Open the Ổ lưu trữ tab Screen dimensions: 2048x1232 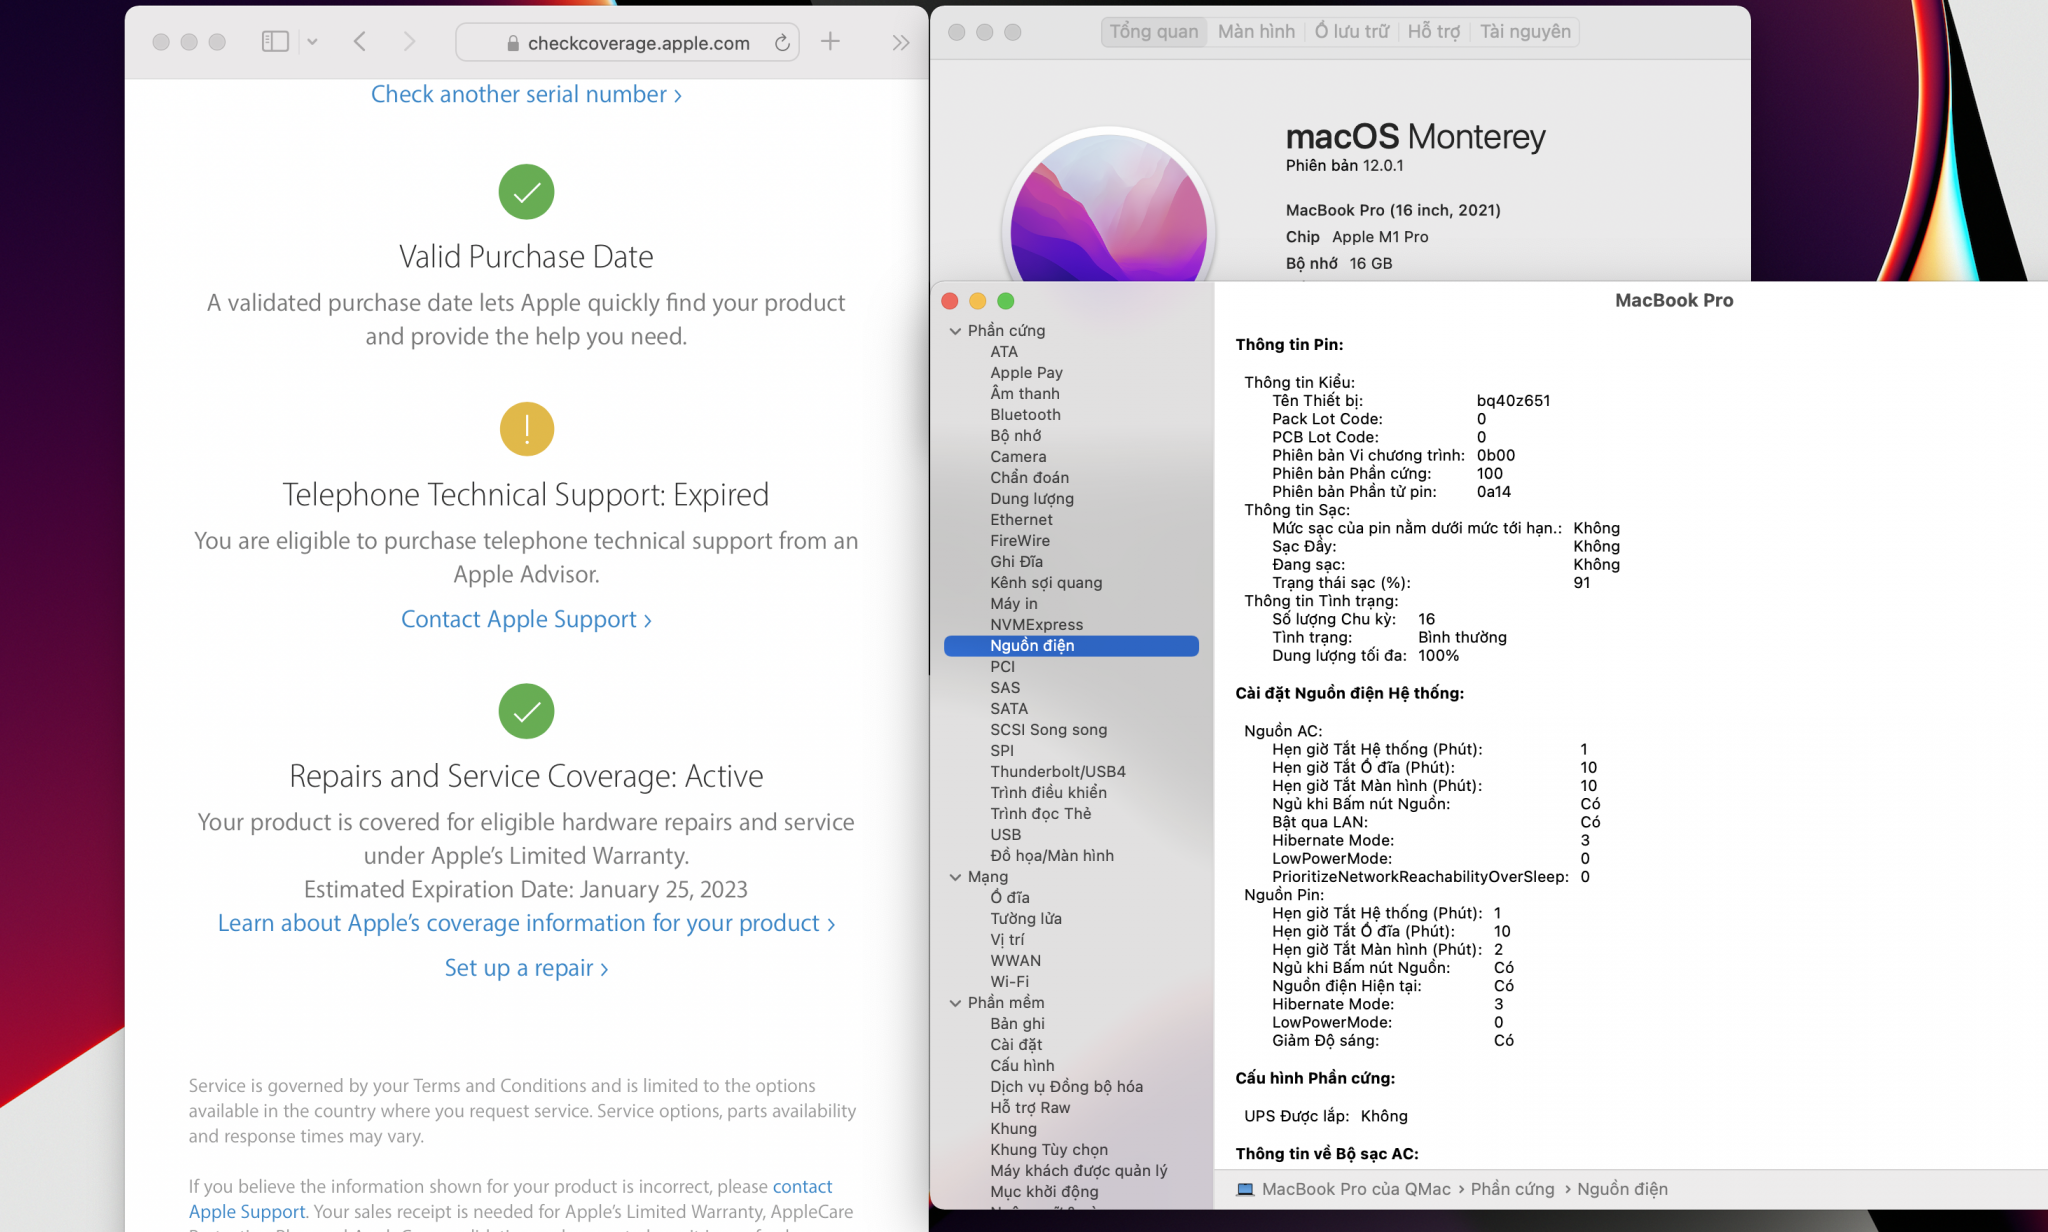coord(1351,32)
